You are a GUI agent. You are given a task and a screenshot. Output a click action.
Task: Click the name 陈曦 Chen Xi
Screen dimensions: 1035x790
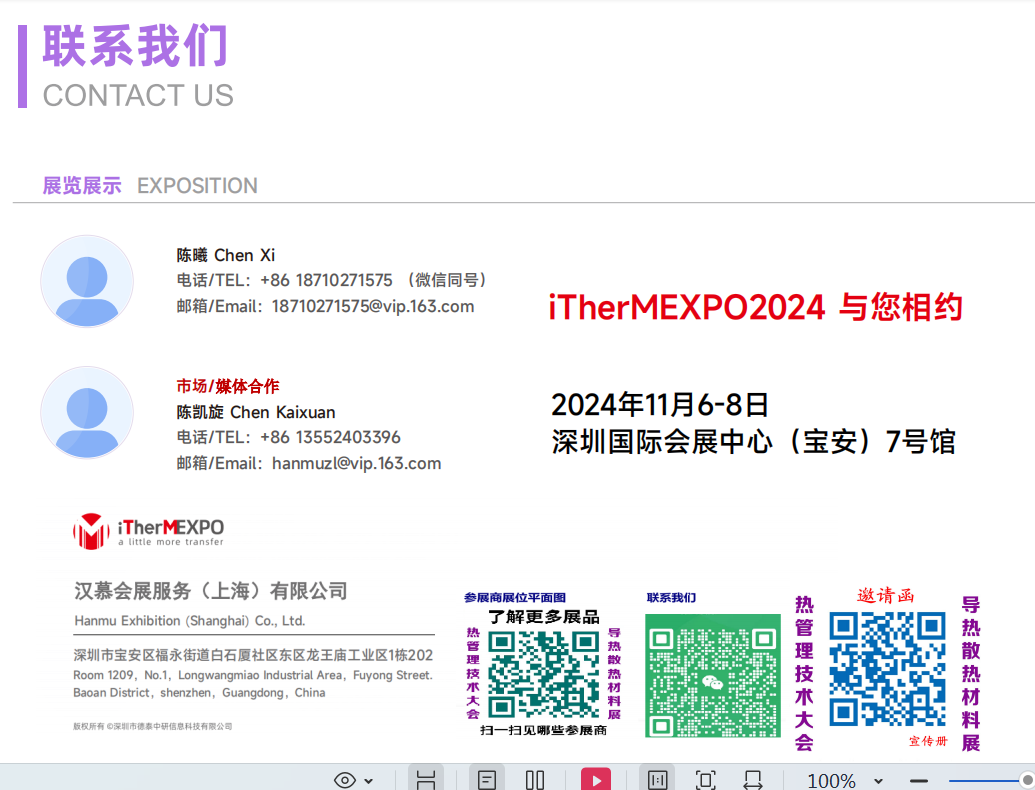(x=226, y=255)
